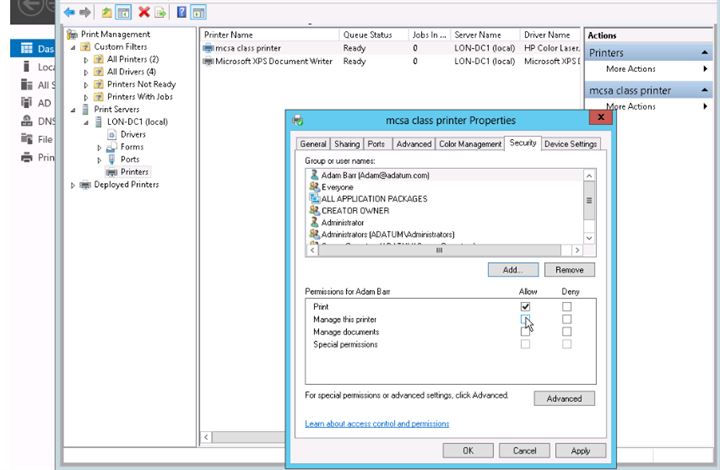Click the Up one level folder icon

[106, 12]
